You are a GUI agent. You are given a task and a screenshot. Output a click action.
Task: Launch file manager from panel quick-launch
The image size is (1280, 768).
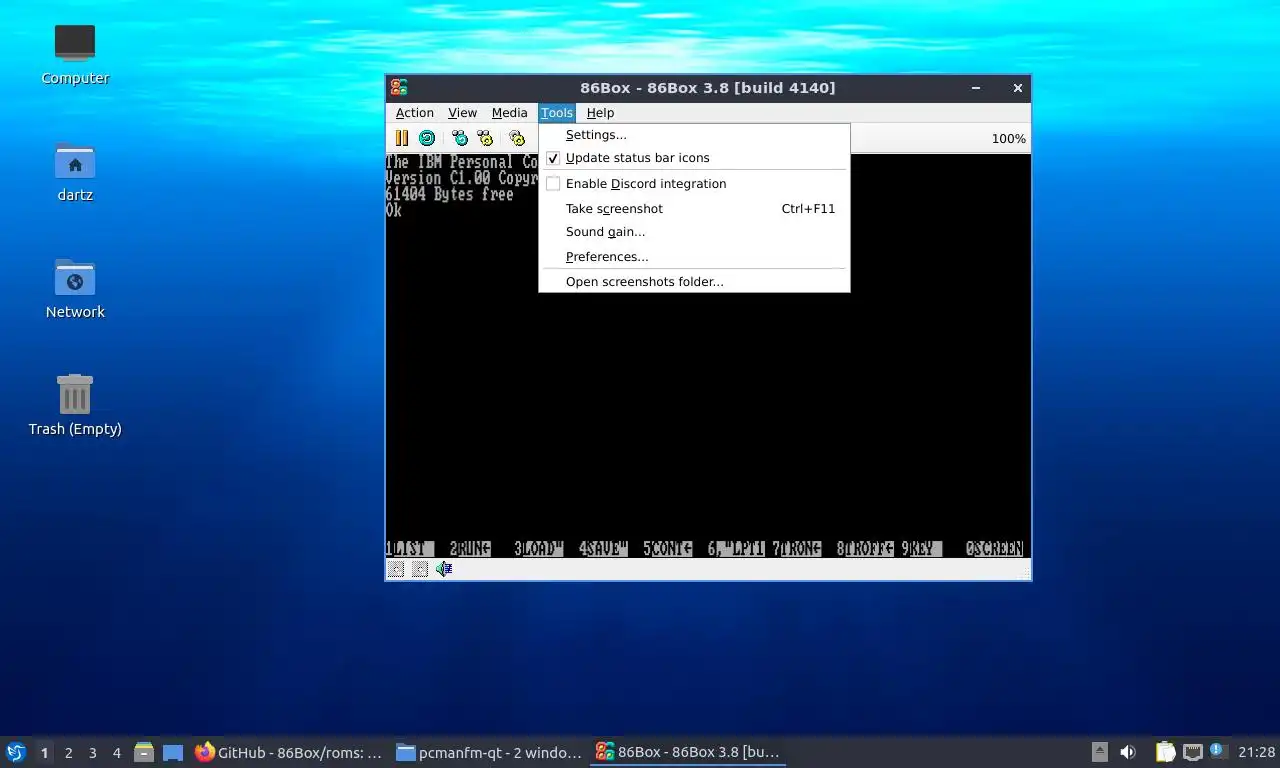click(x=144, y=752)
